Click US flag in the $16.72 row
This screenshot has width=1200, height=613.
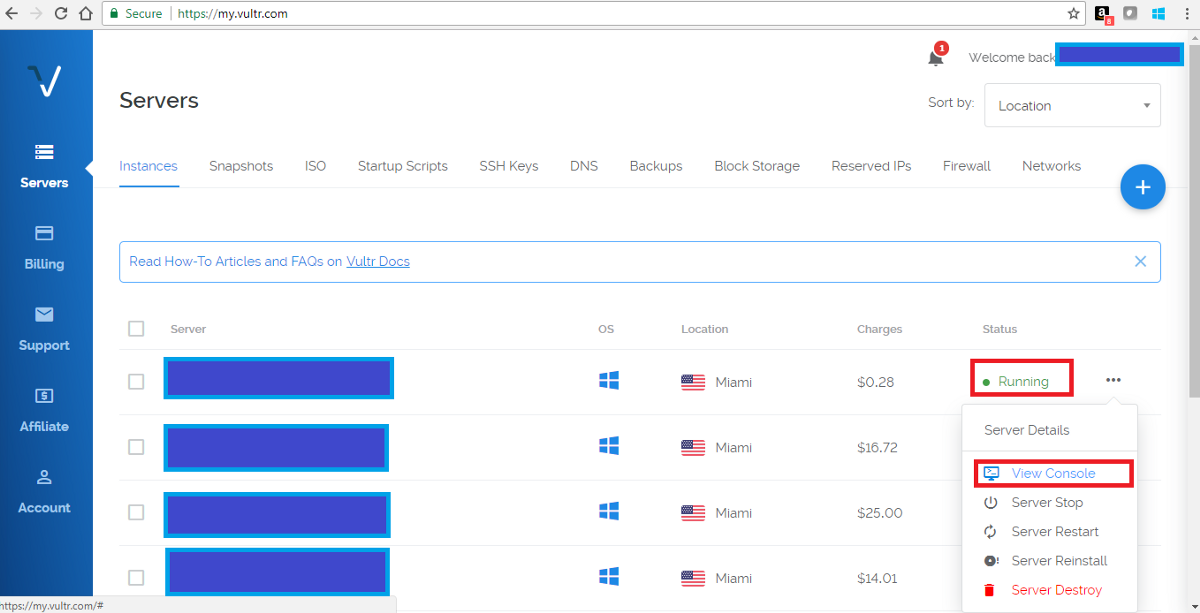coord(693,447)
